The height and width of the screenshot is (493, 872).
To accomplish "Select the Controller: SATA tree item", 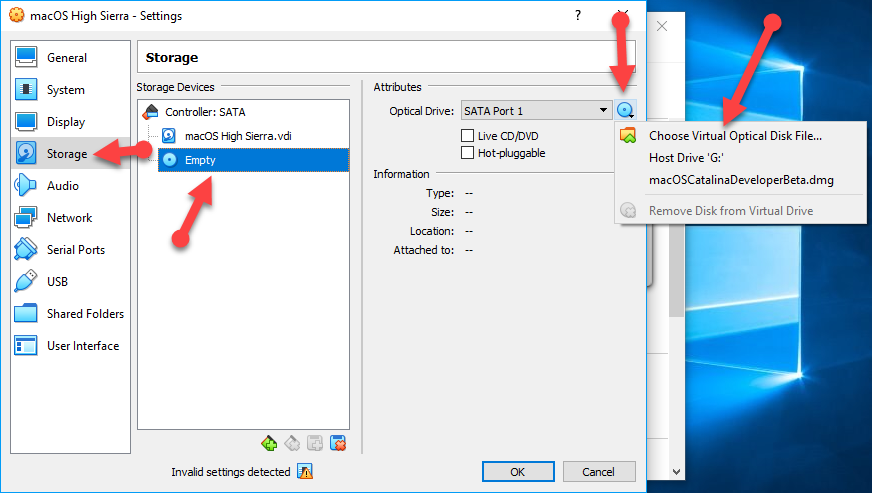I will click(206, 112).
